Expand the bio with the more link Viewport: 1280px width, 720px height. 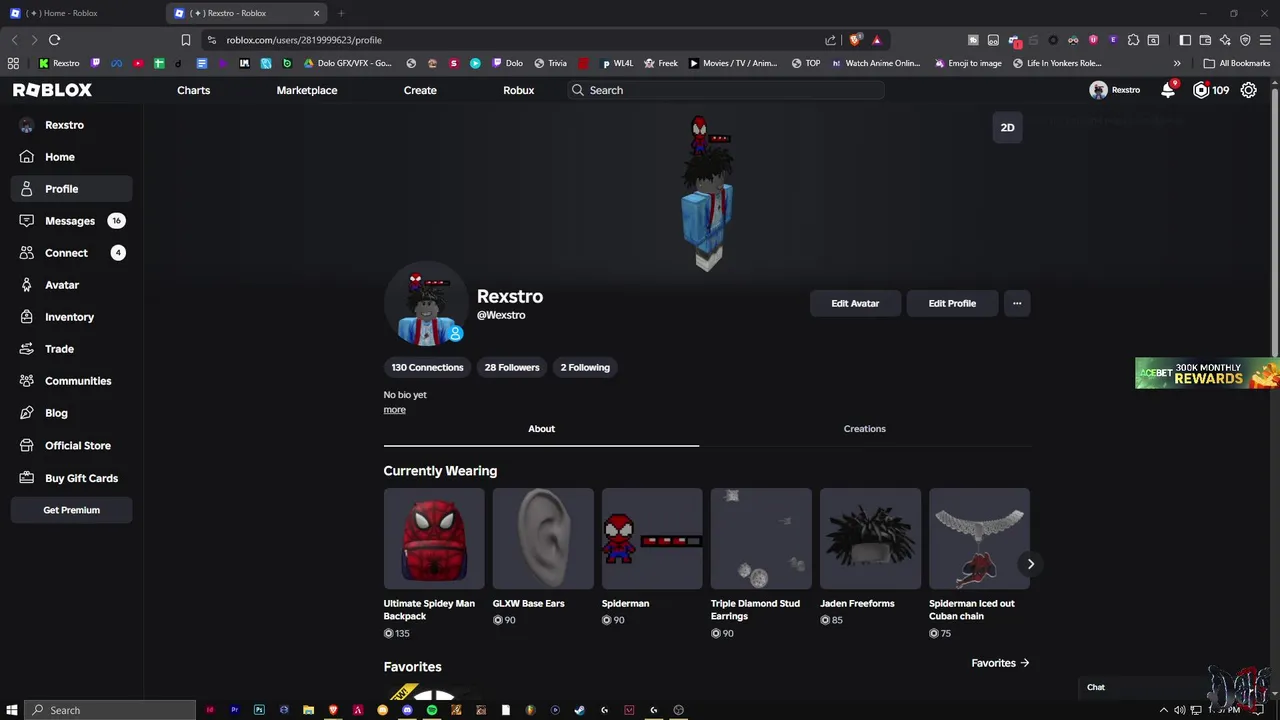coord(394,410)
